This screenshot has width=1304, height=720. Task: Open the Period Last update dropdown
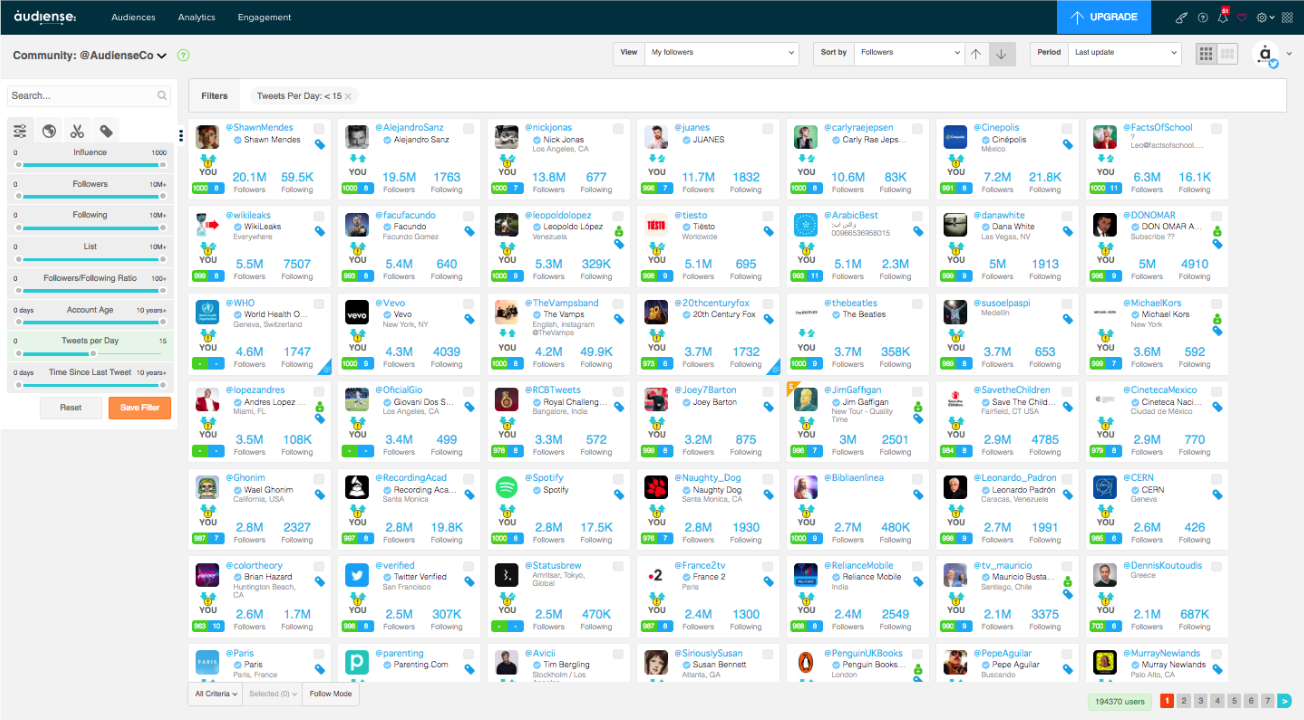pyautogui.click(x=1124, y=53)
